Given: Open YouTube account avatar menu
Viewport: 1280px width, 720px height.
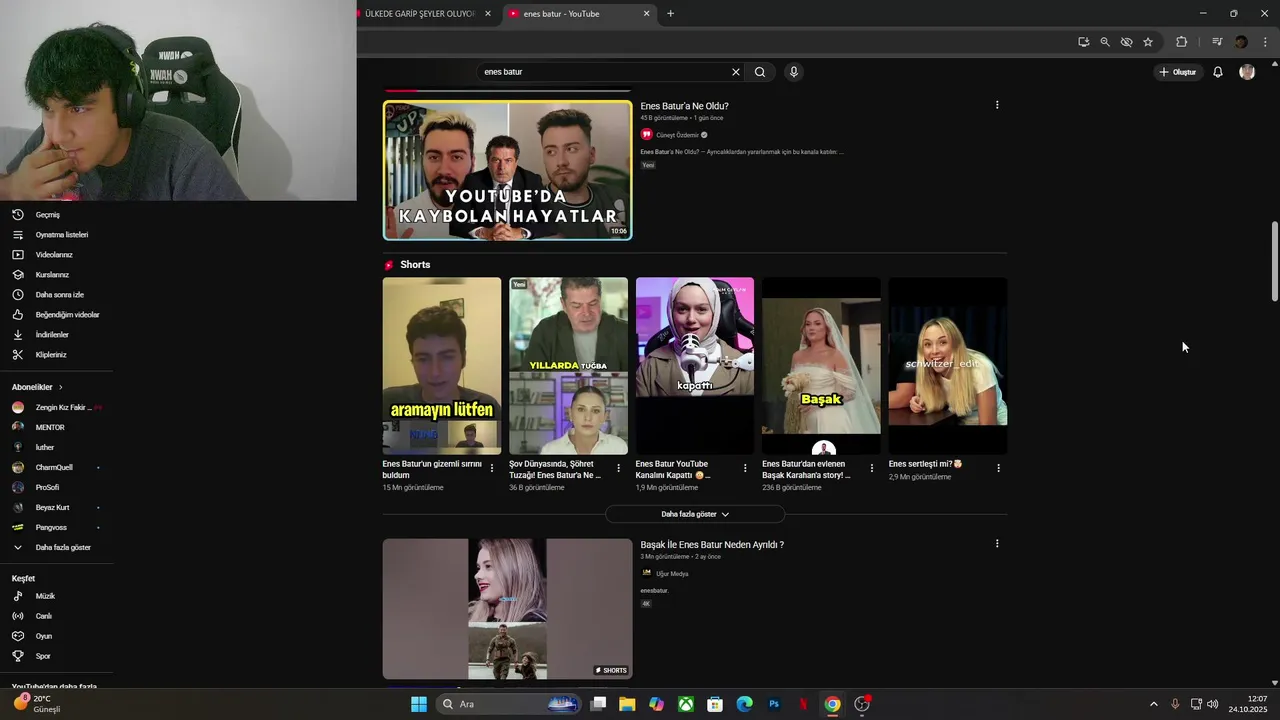Looking at the screenshot, I should tap(1247, 72).
